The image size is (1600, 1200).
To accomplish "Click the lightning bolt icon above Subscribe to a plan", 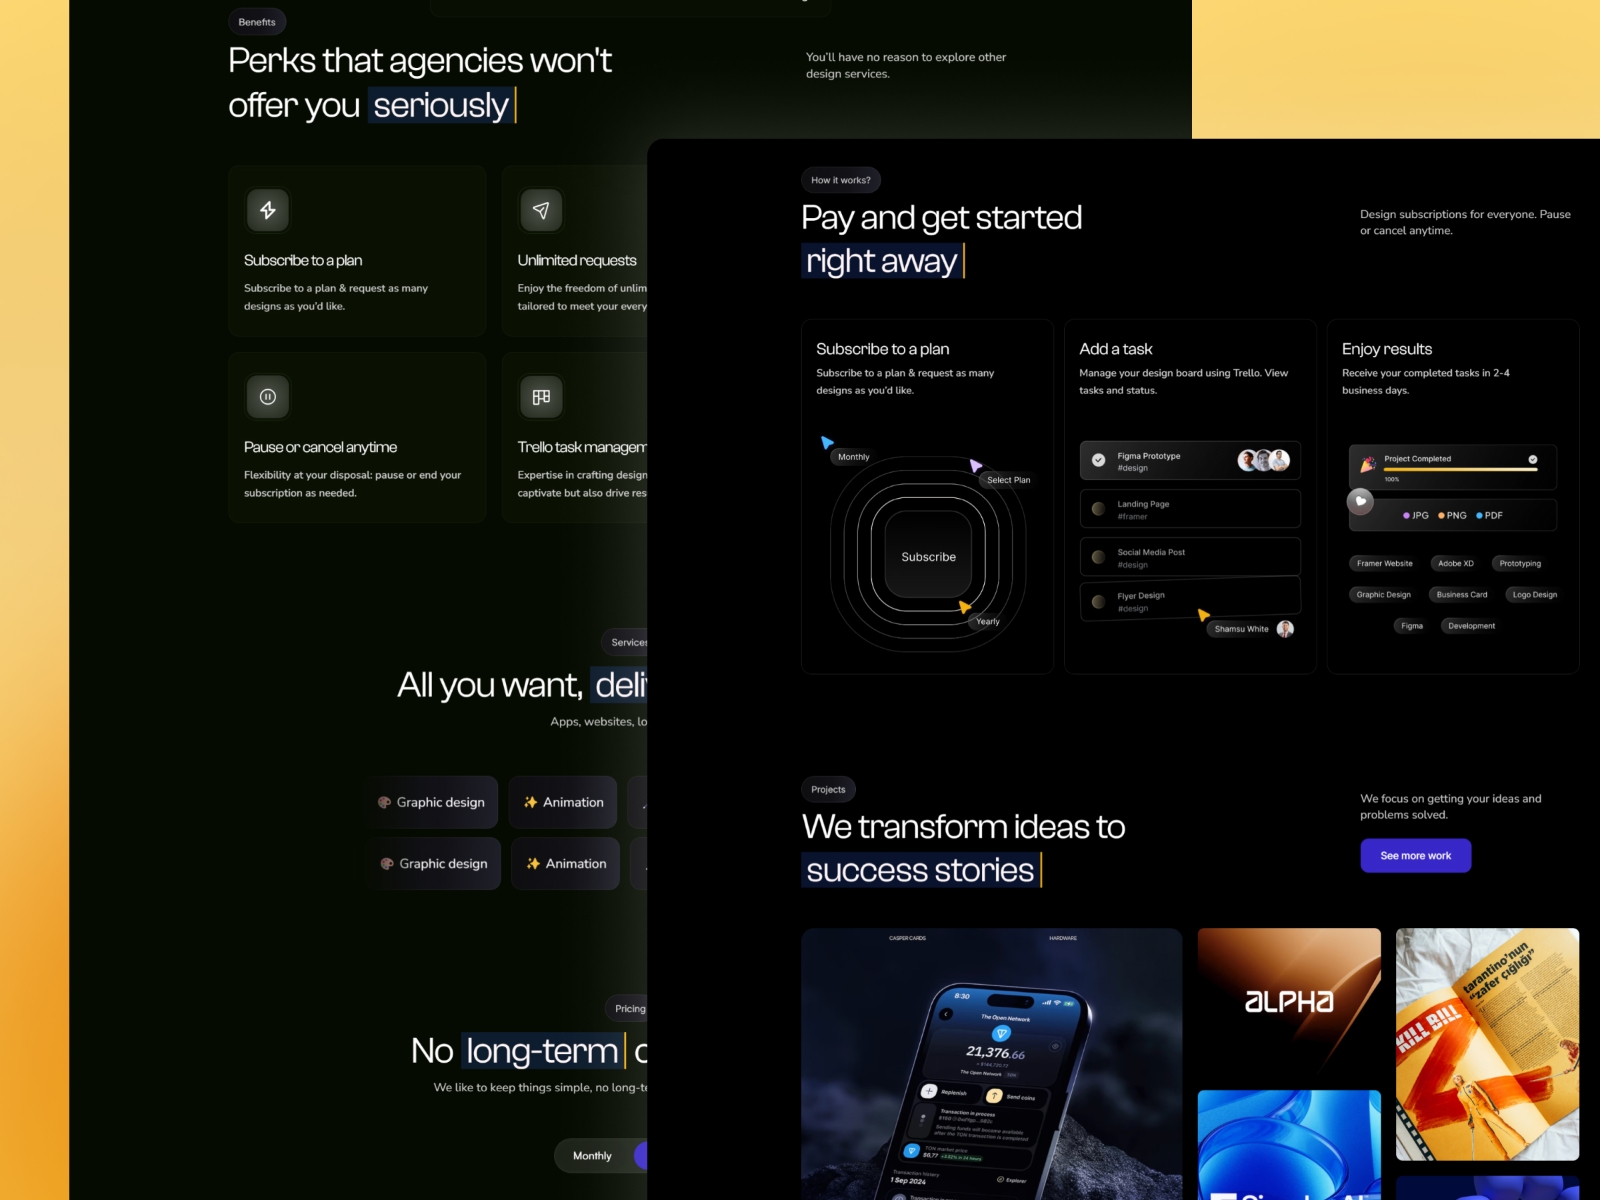I will click(268, 210).
